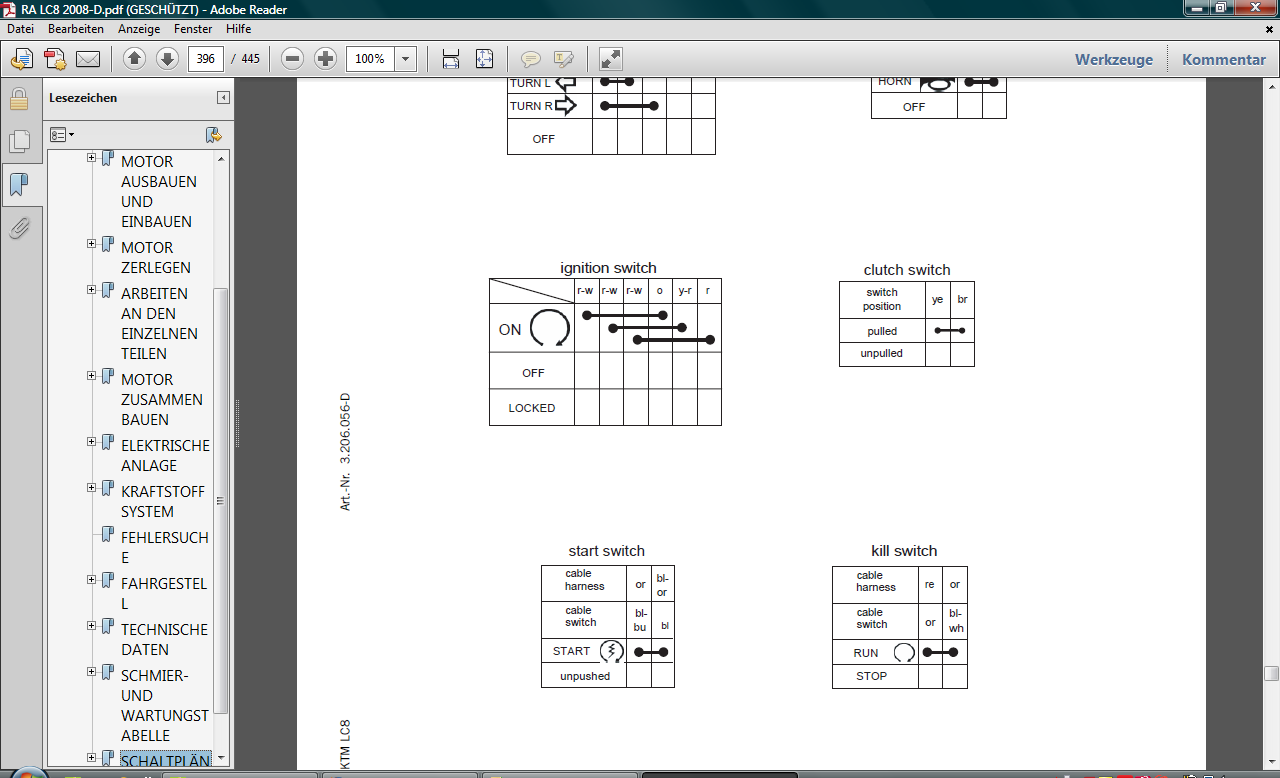
Task: Click the page number input field
Action: [206, 59]
